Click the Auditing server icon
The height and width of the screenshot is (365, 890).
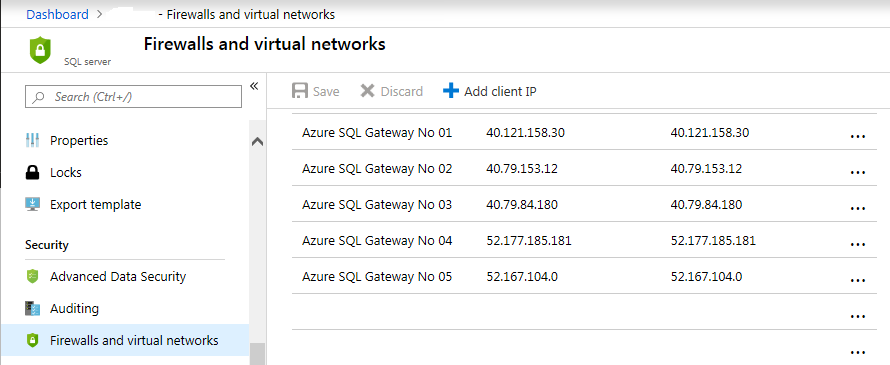(32, 308)
